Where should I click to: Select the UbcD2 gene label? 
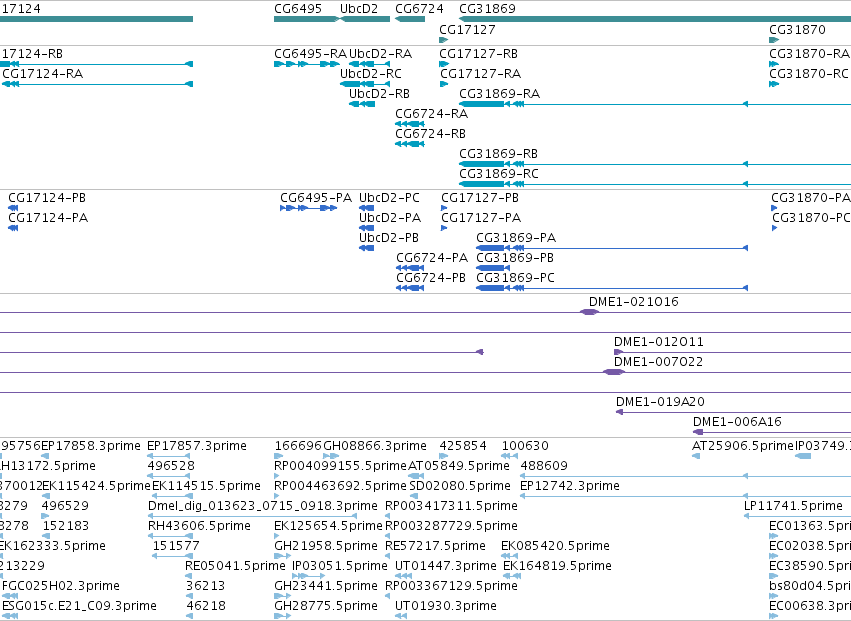pos(359,9)
